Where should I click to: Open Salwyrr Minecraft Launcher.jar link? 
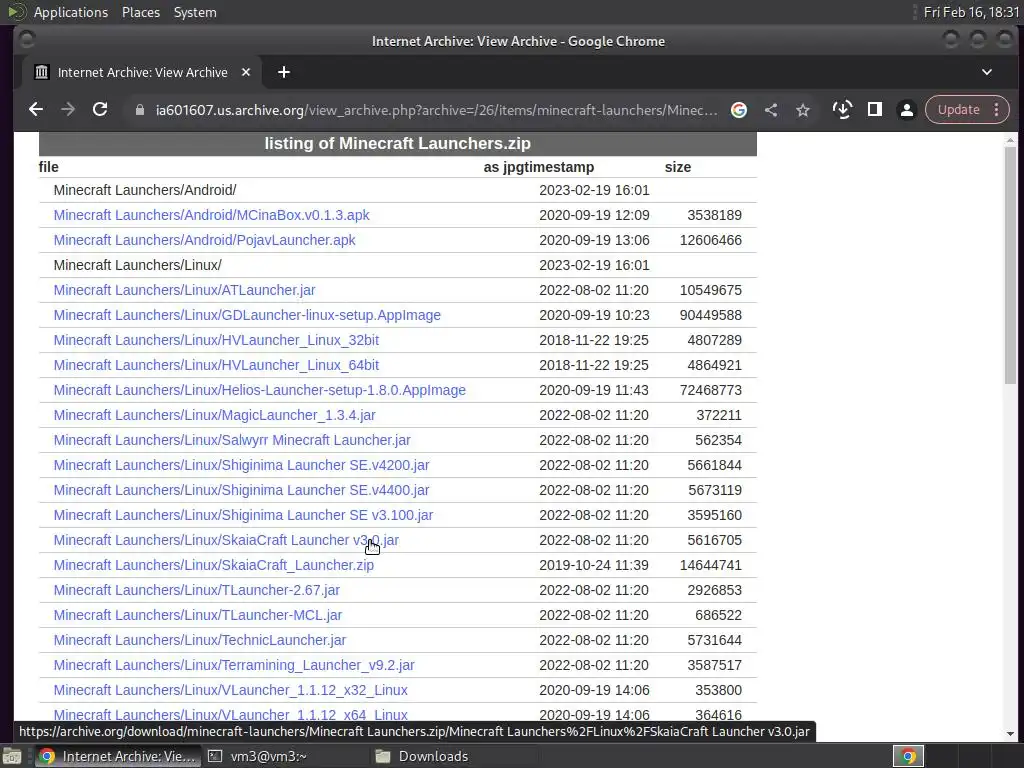pyautogui.click(x=232, y=440)
